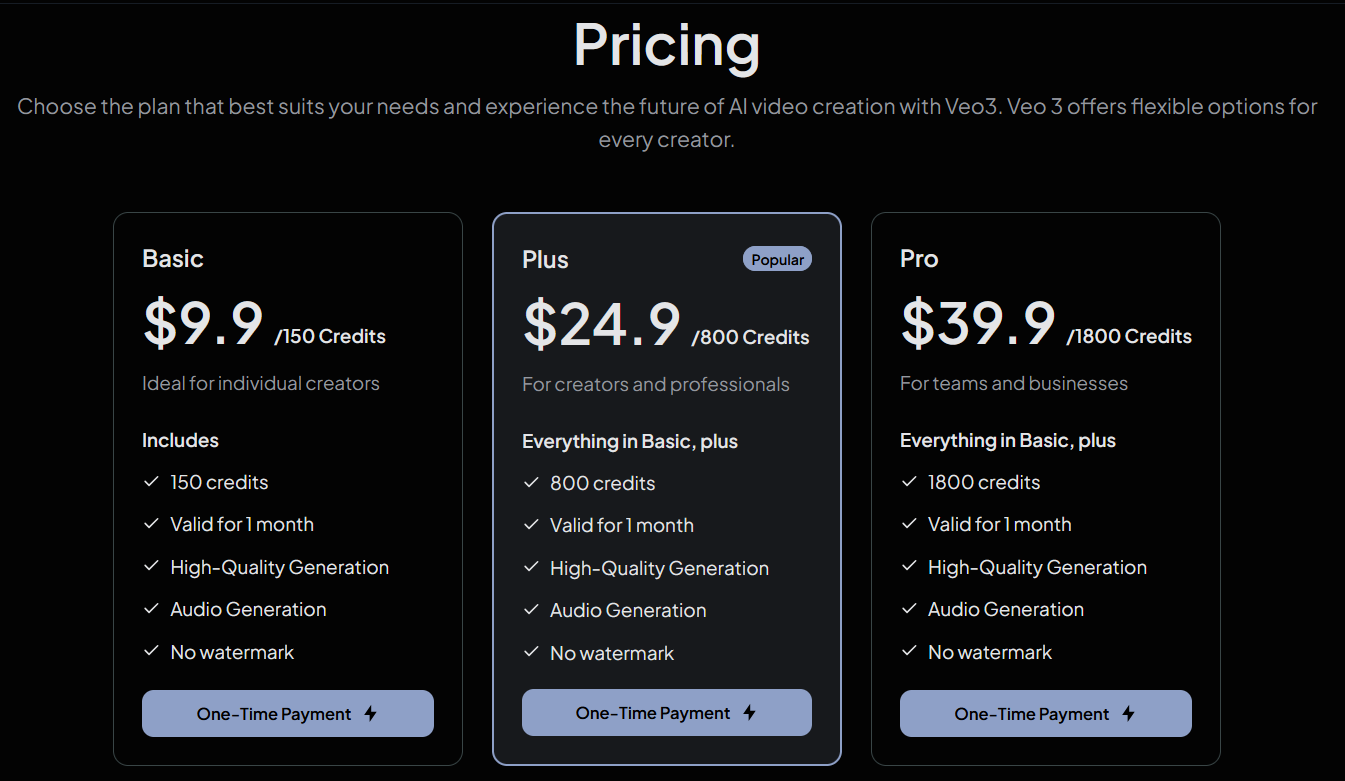Viewport: 1345px width, 781px height.
Task: Choose Plus plan One-Time Payment button
Action: (667, 713)
